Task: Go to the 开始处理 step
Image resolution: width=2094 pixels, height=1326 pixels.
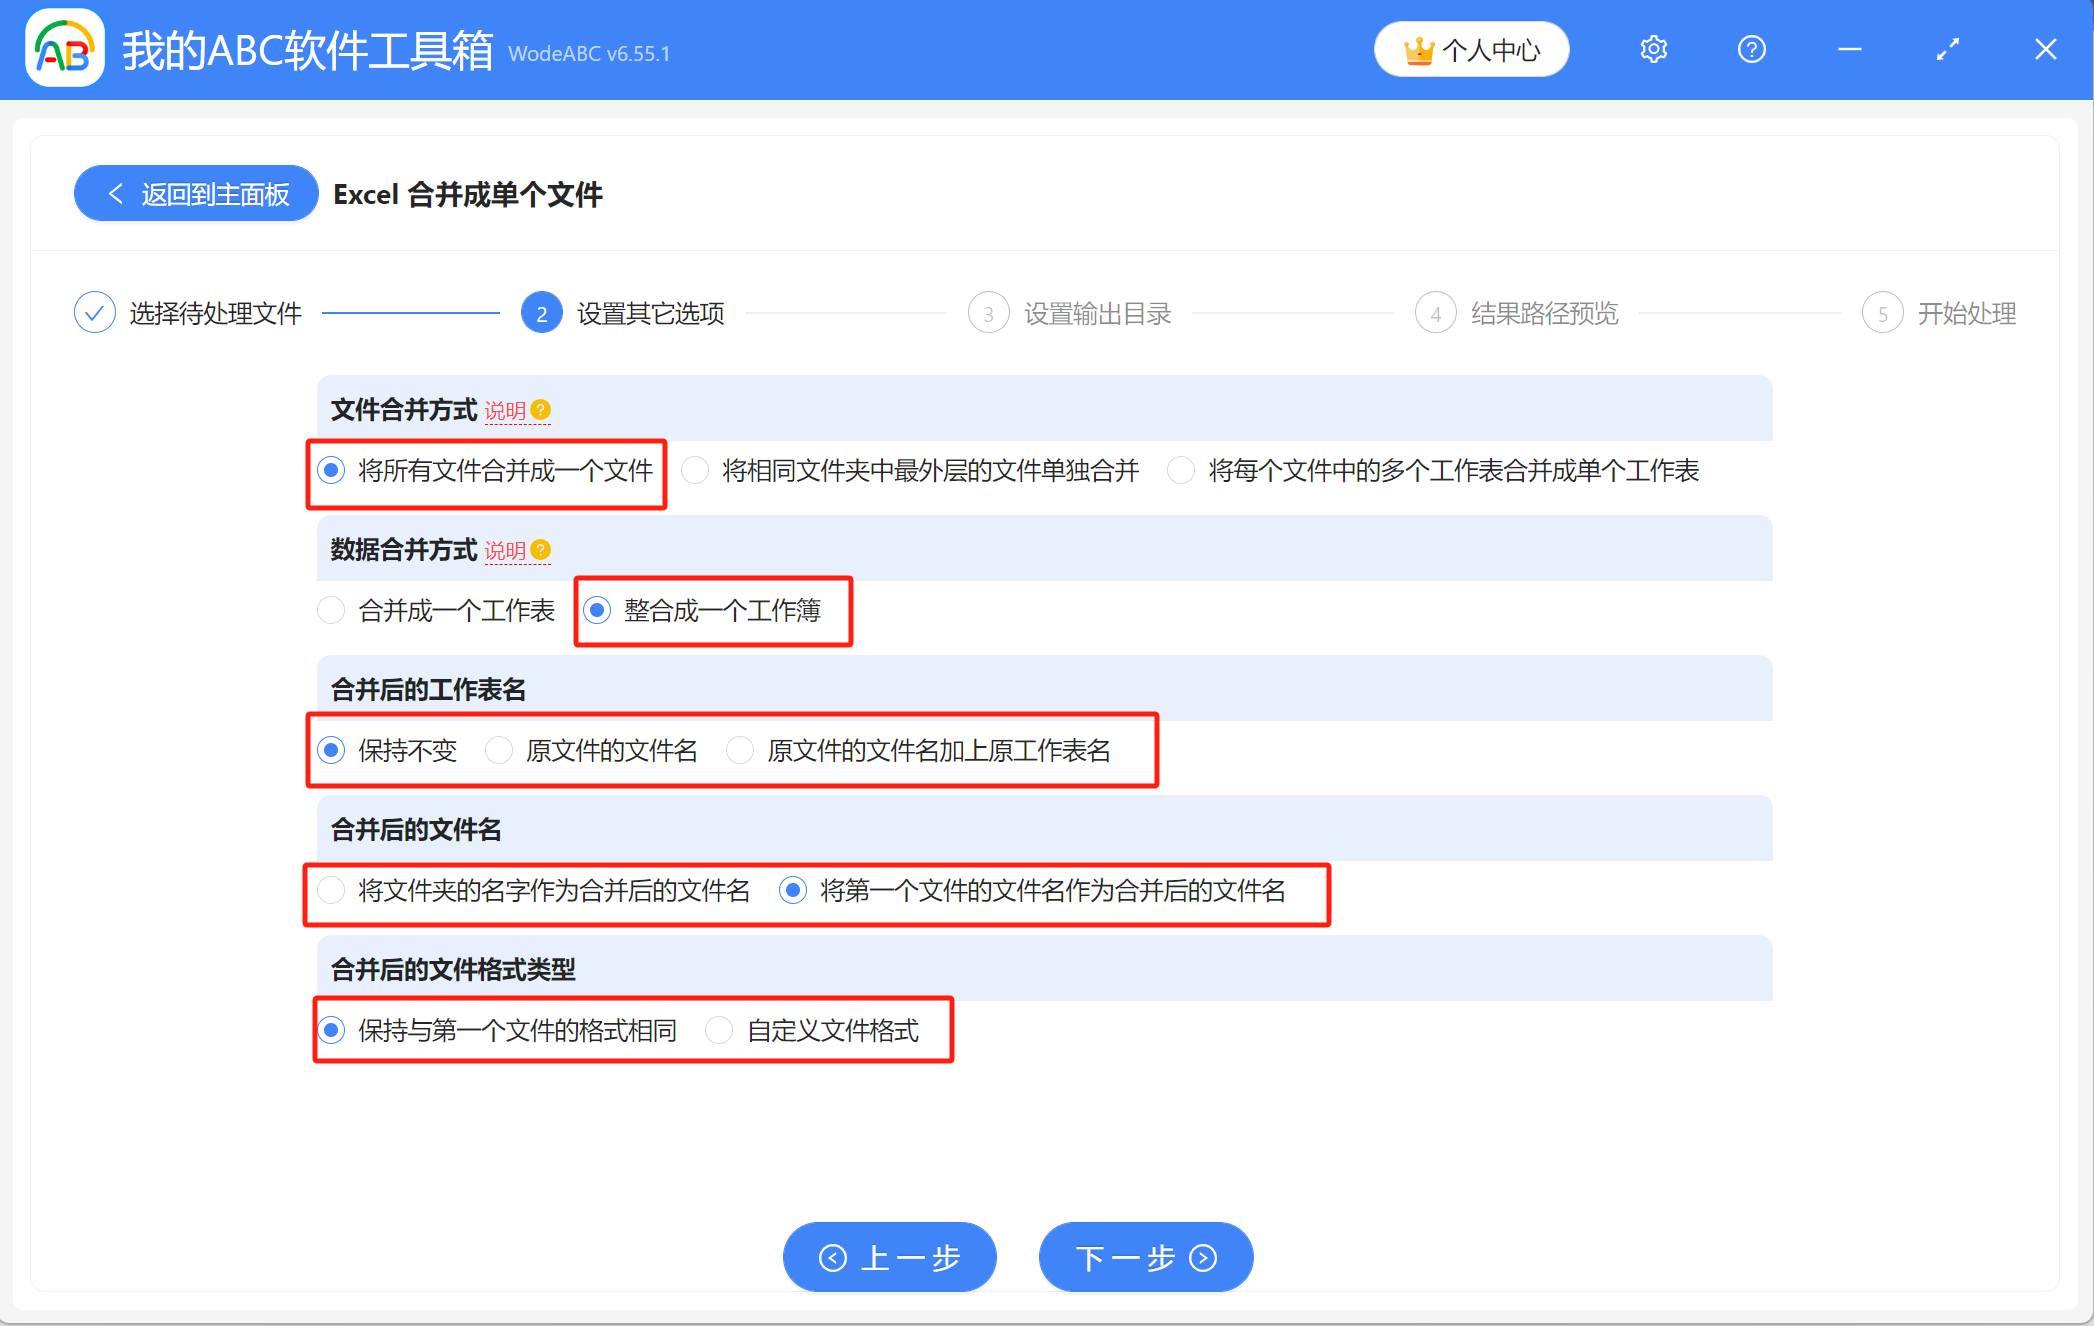Action: point(1965,314)
